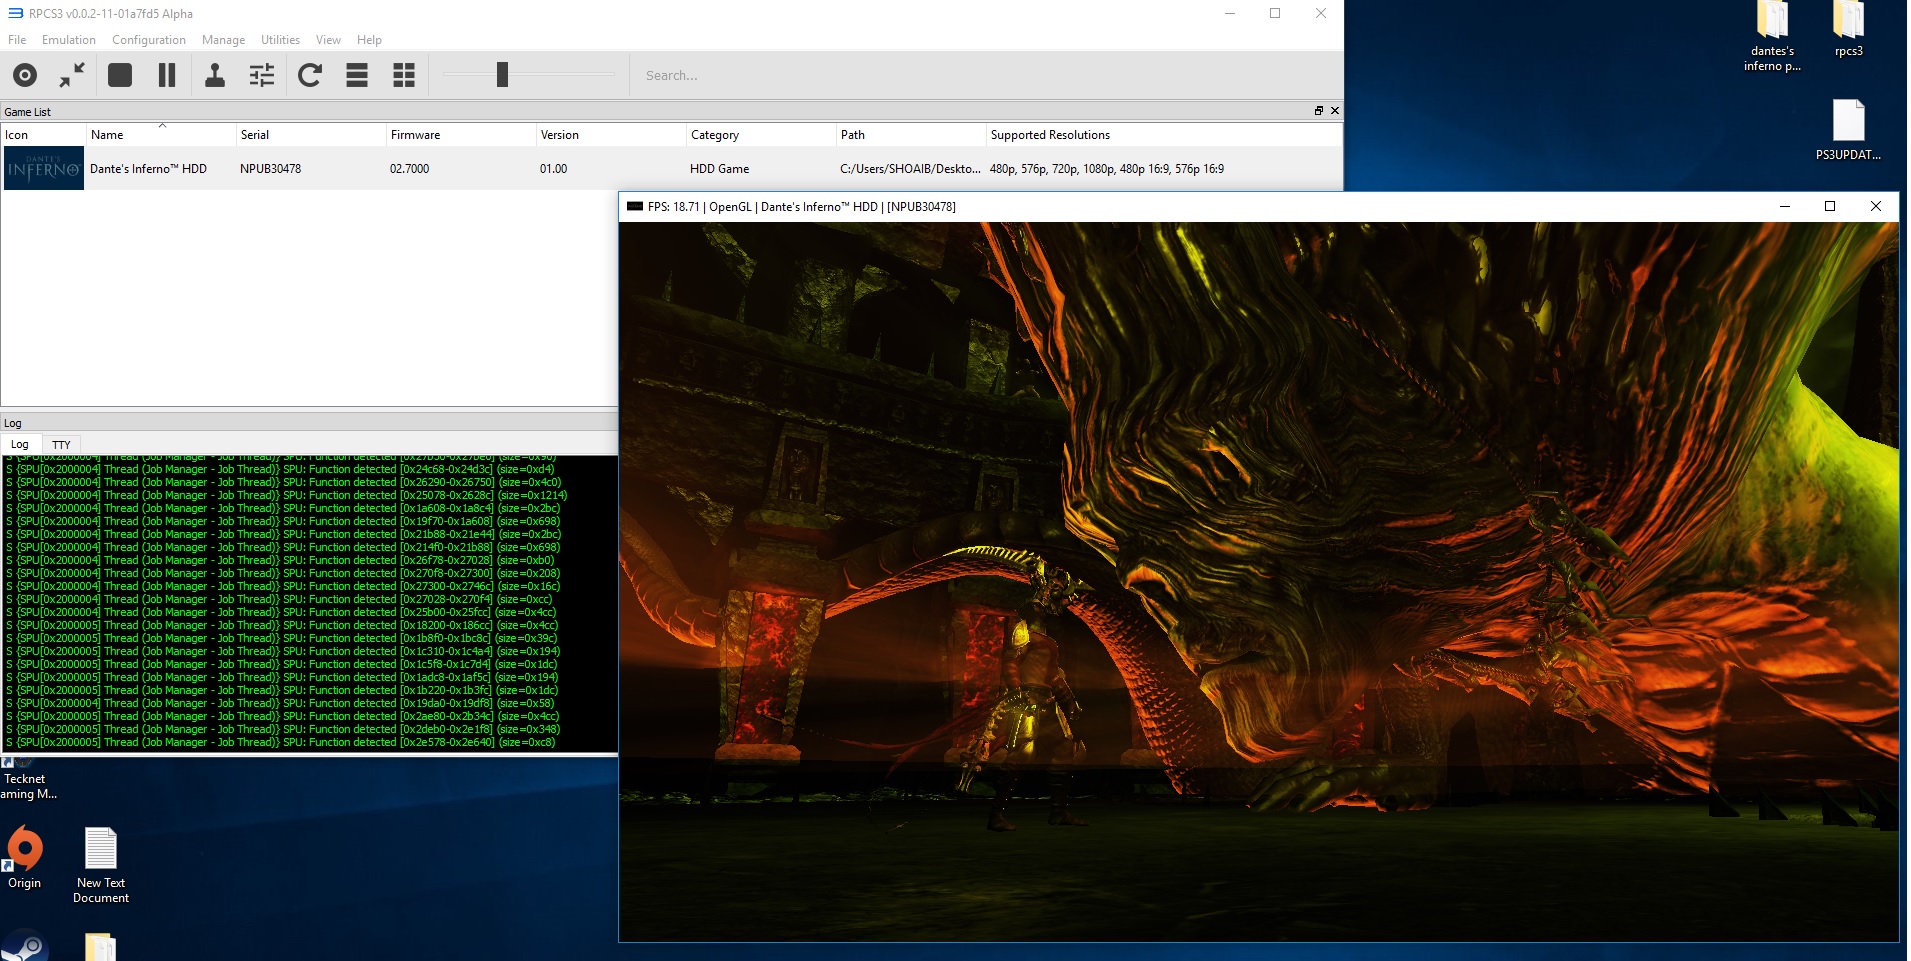1911x961 pixels.
Task: Open the configuration sliders icon
Action: pyautogui.click(x=262, y=75)
